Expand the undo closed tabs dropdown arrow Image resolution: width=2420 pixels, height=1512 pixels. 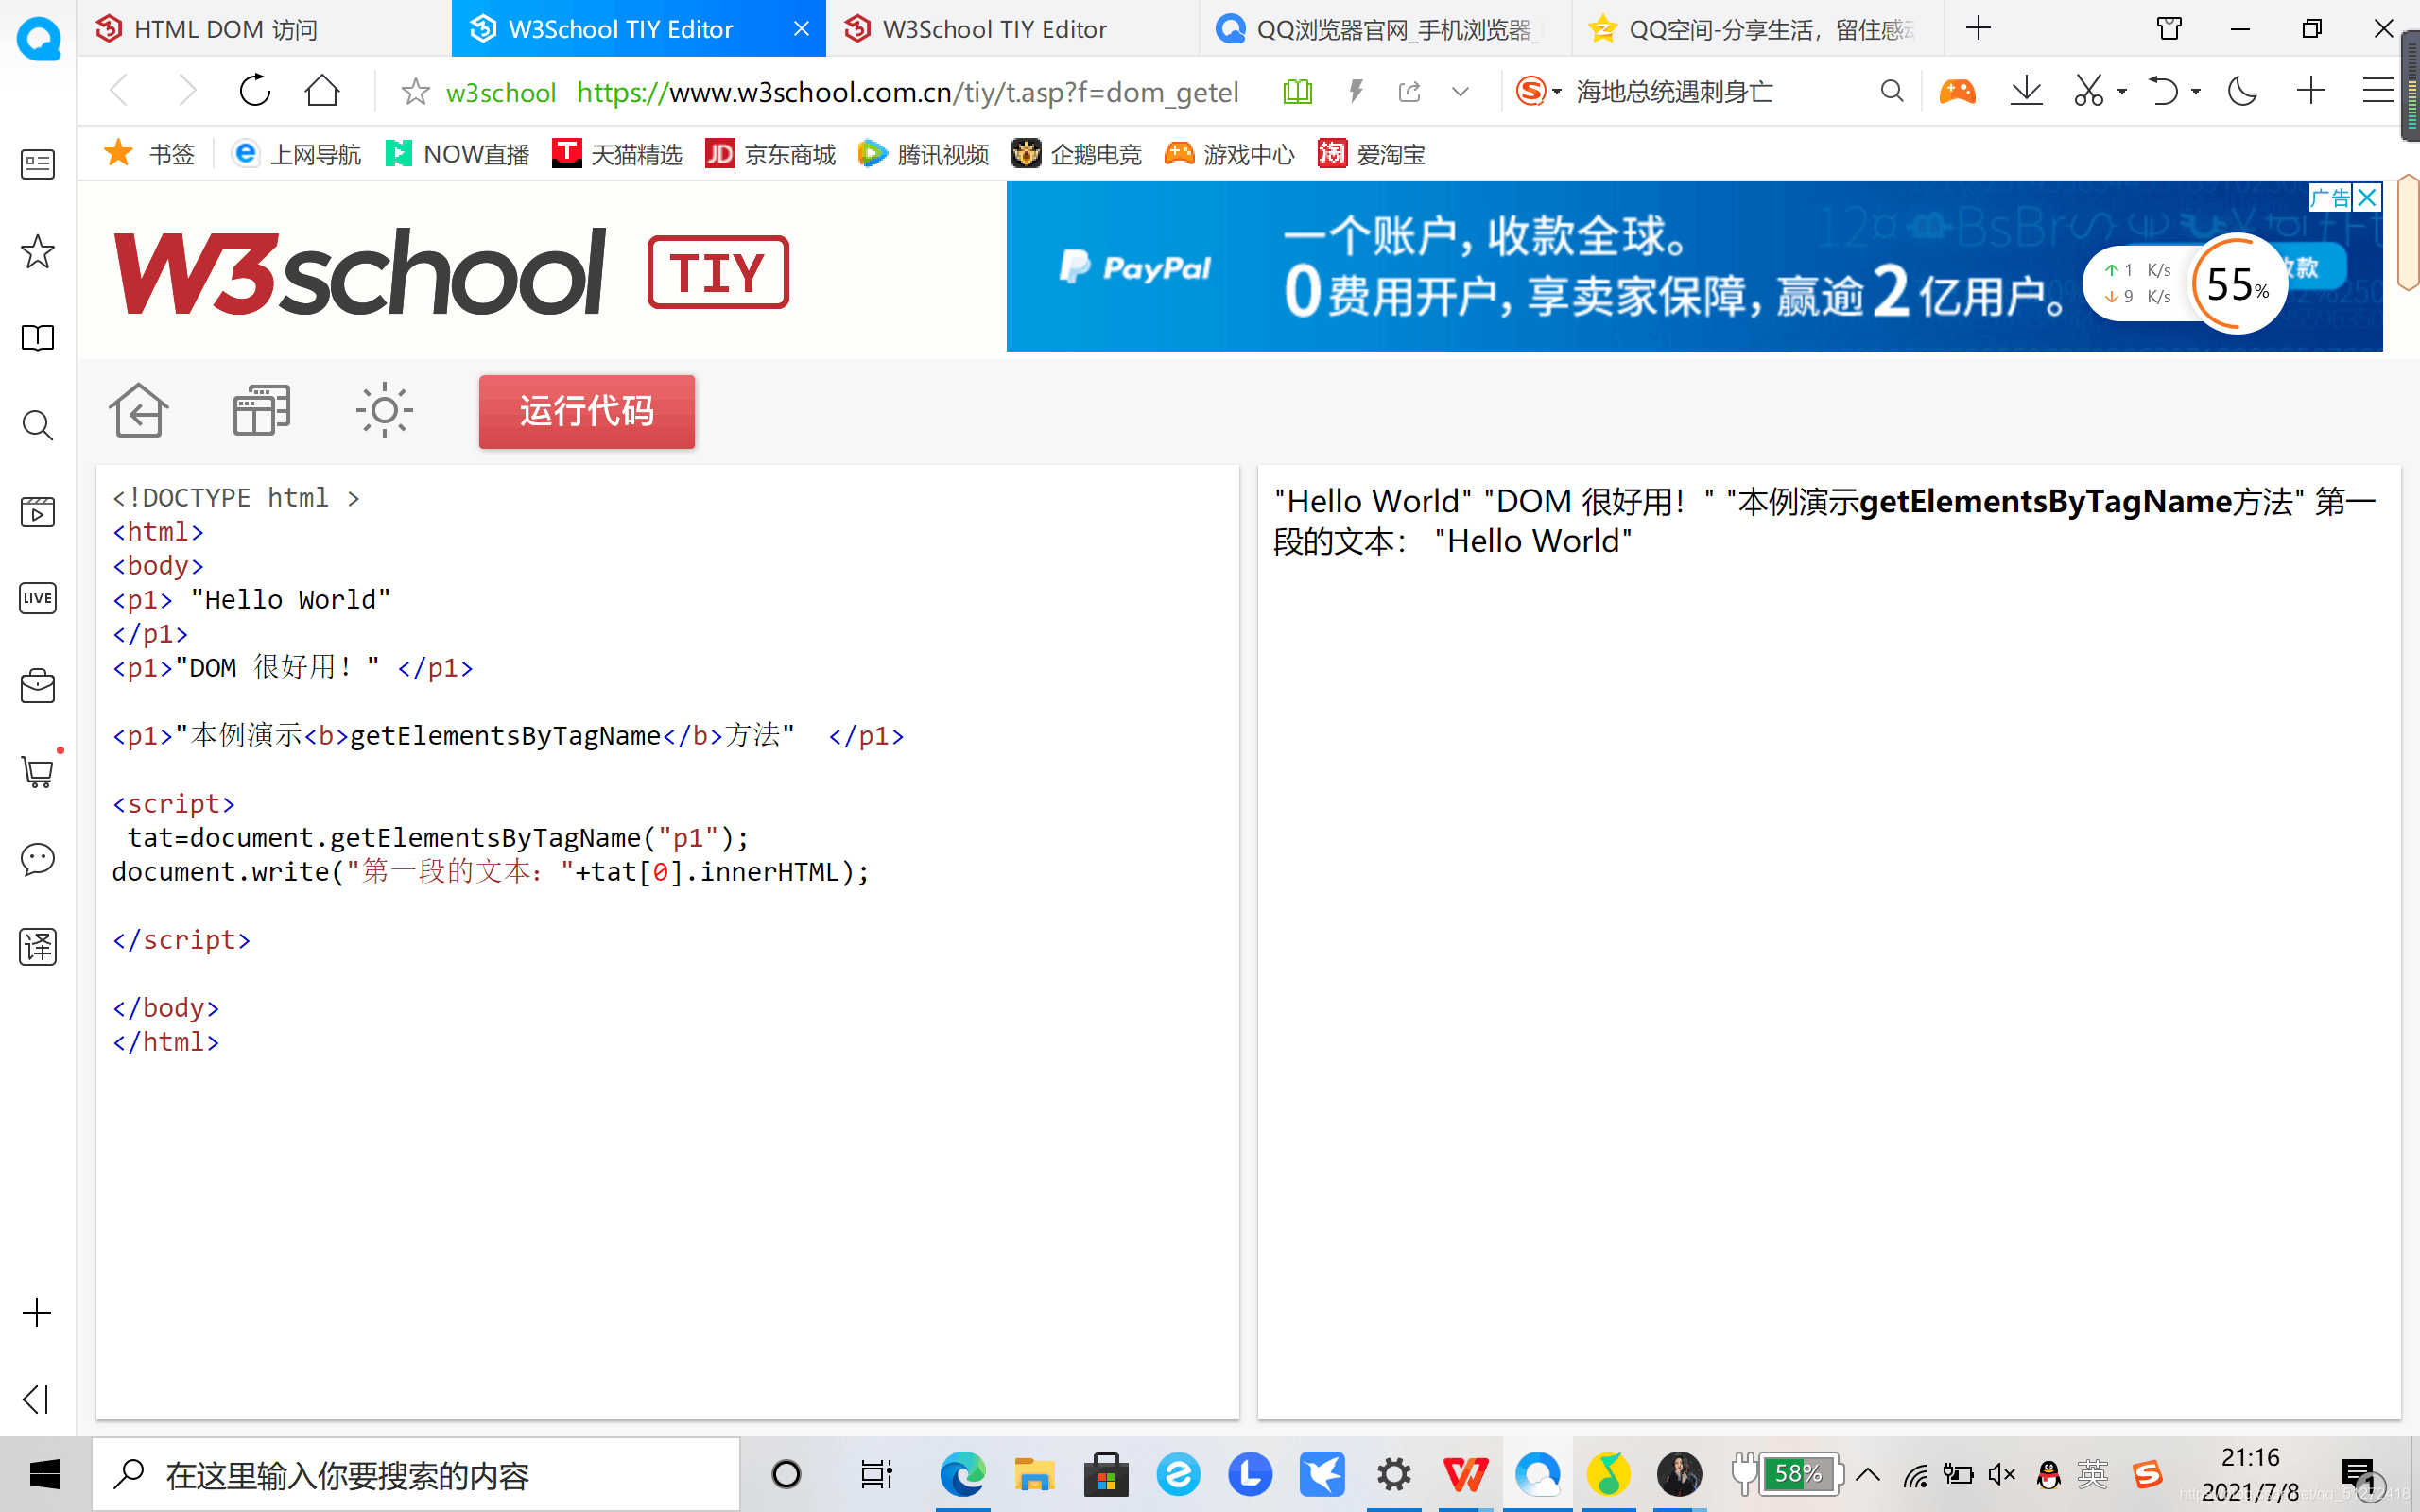[x=2196, y=92]
